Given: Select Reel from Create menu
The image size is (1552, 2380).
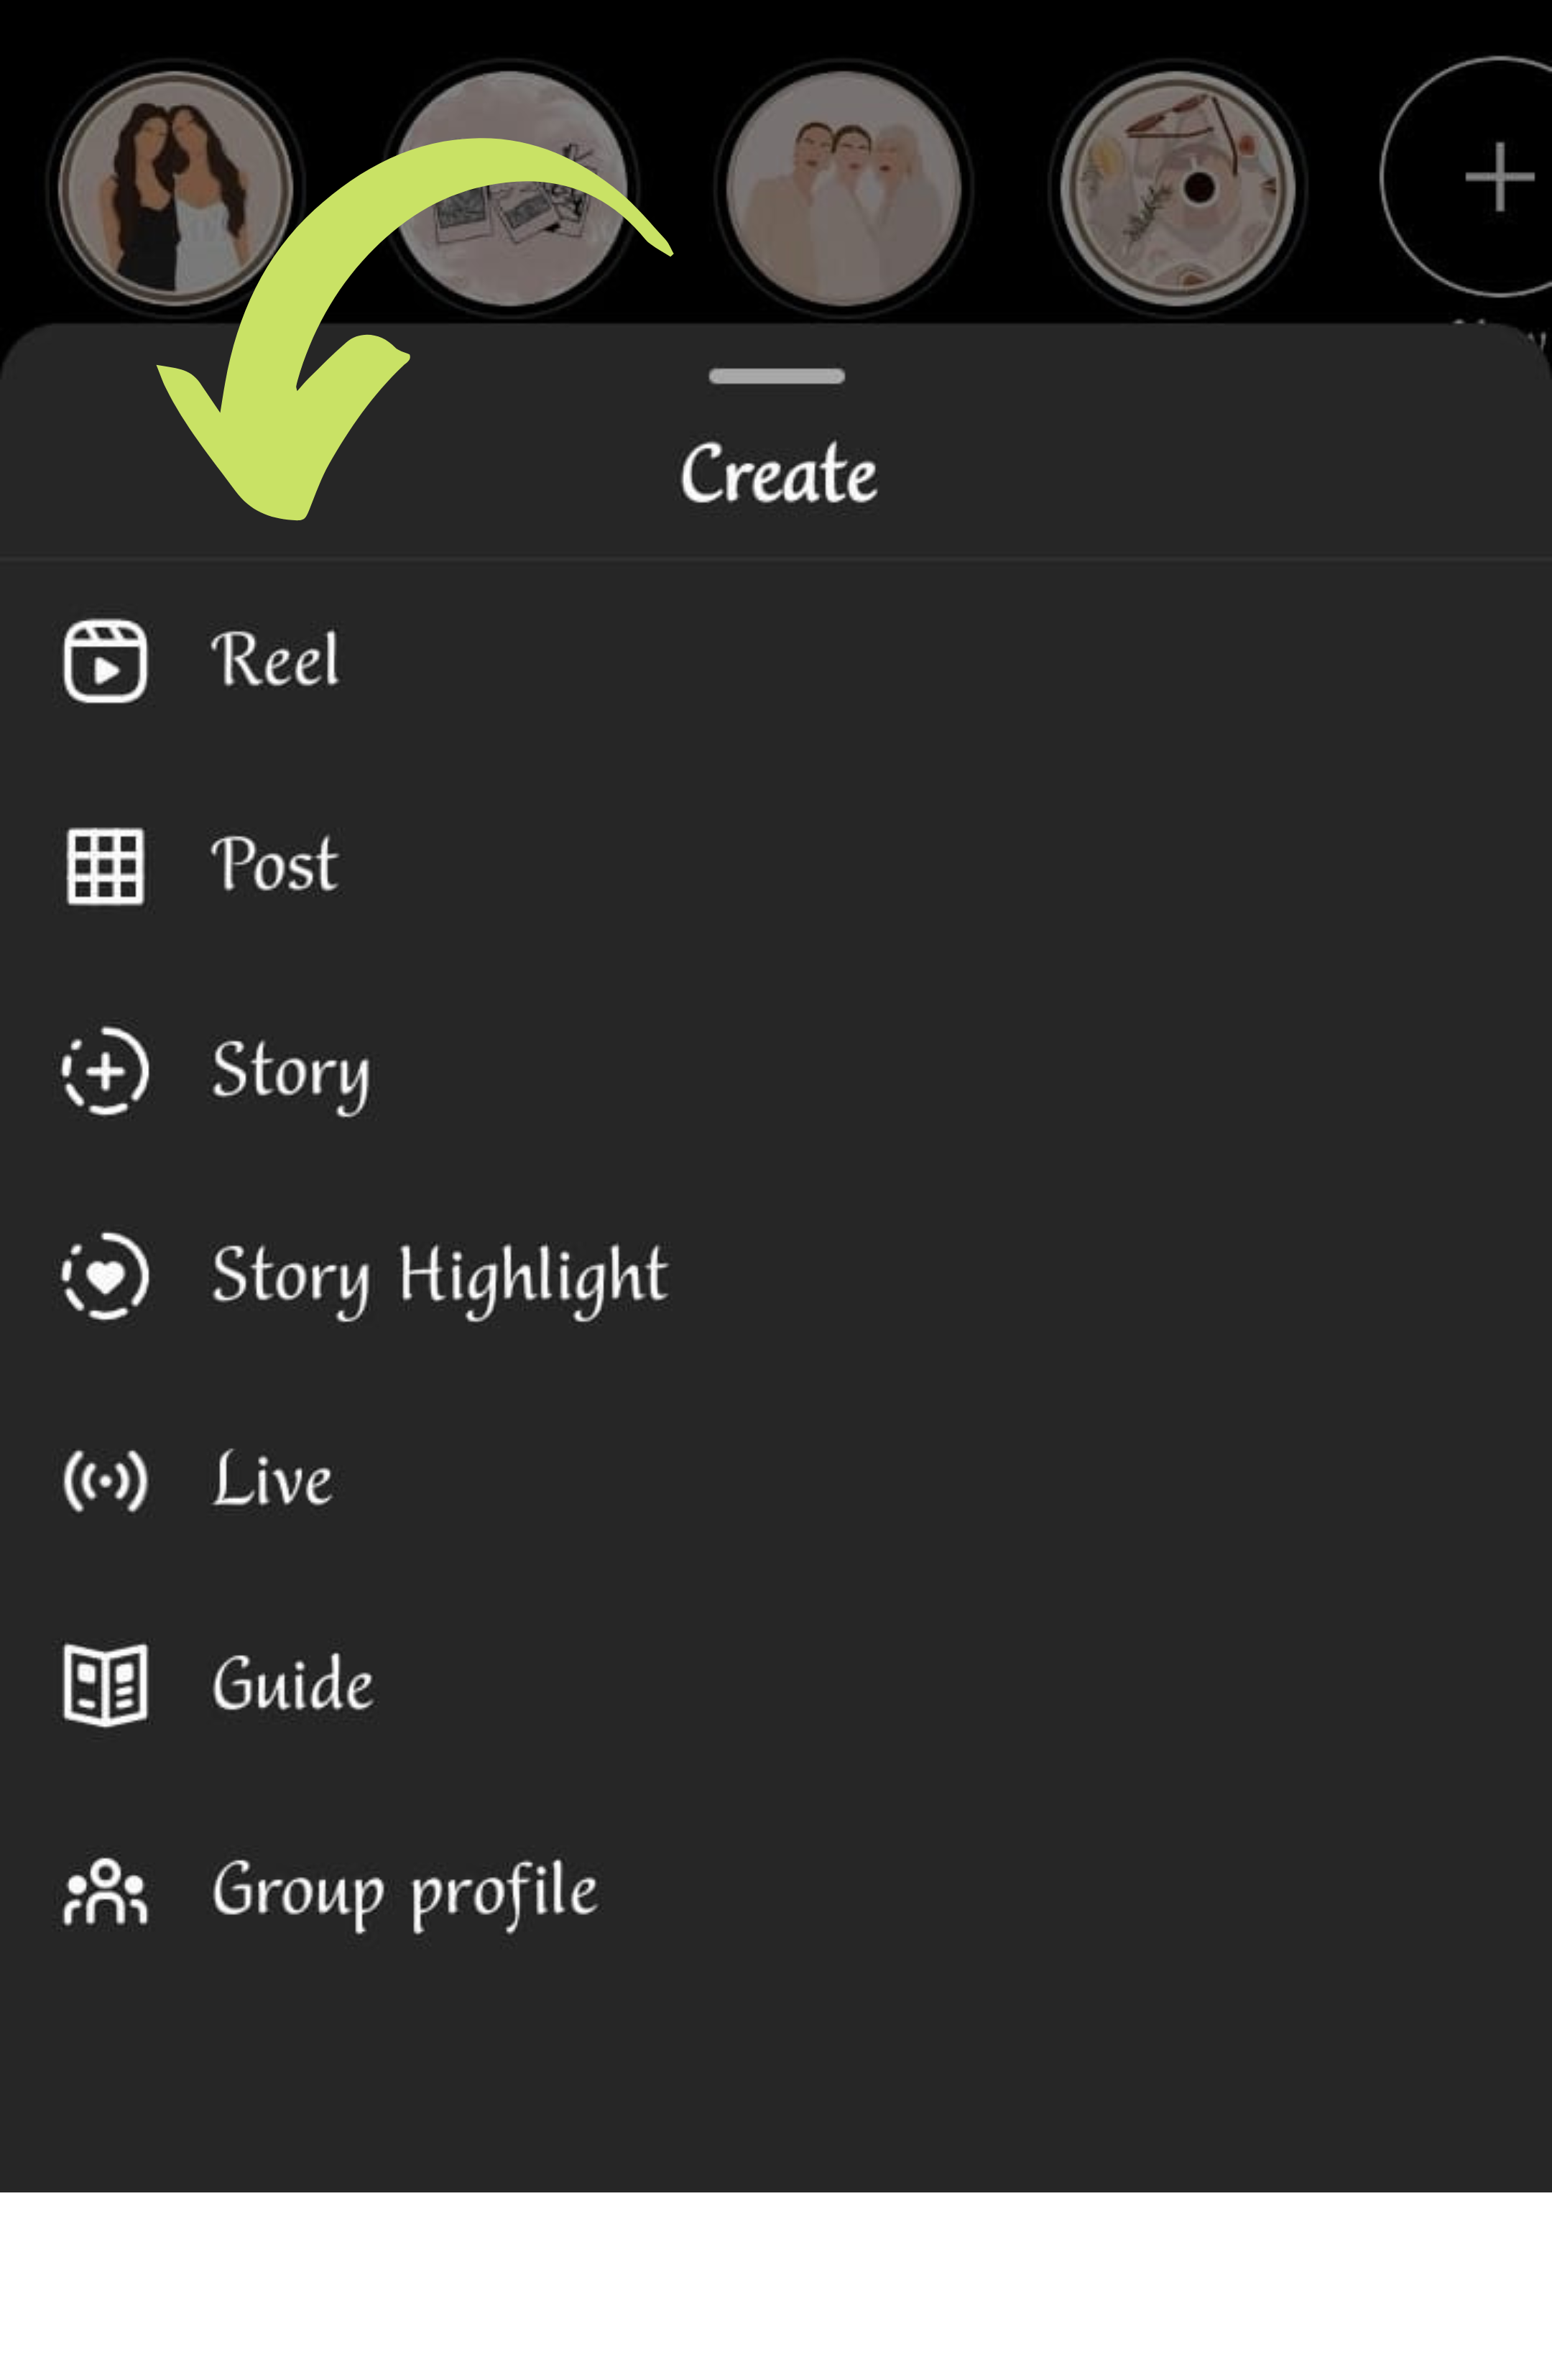Looking at the screenshot, I should (275, 661).
